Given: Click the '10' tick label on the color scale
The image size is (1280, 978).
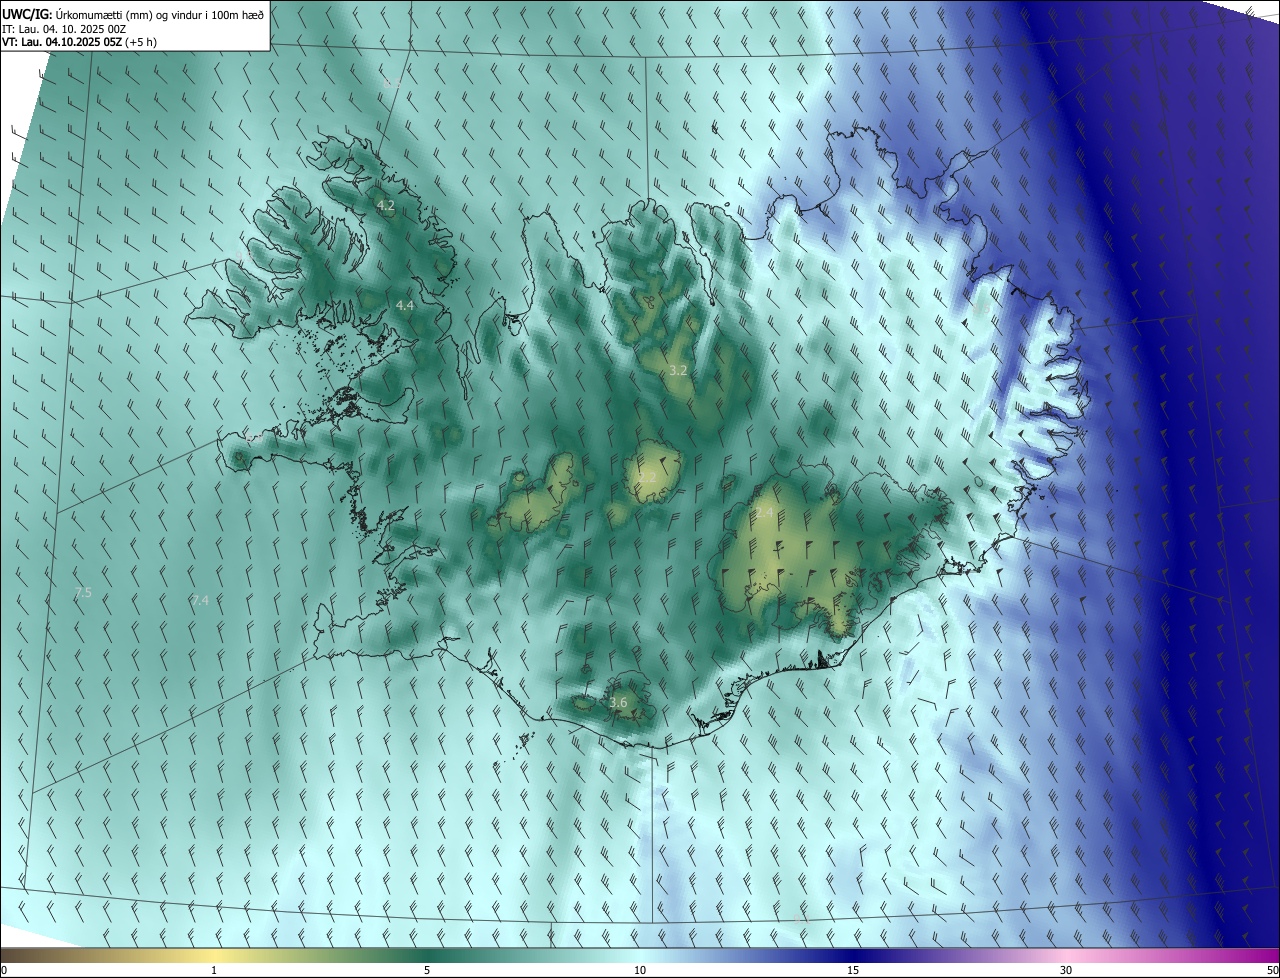Looking at the screenshot, I should (x=640, y=970).
